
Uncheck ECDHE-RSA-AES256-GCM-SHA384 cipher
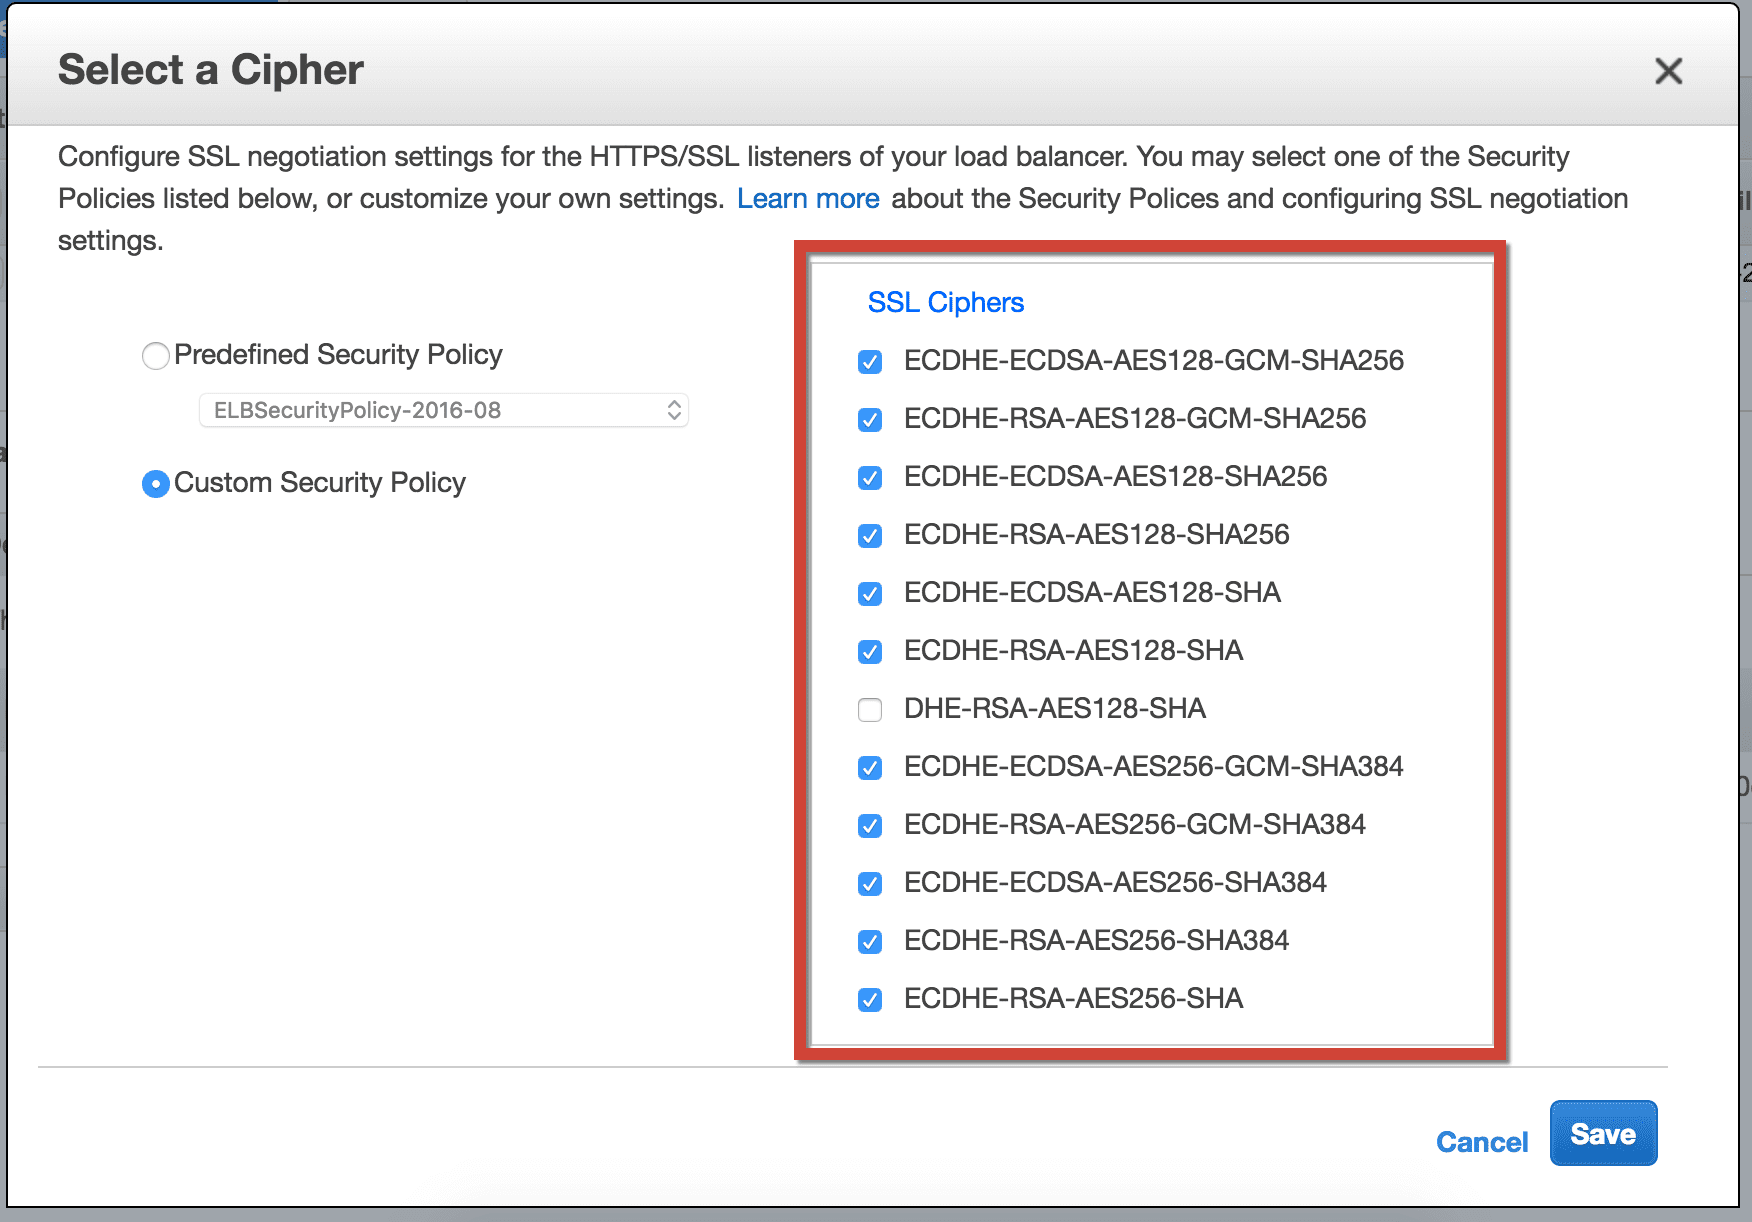(x=870, y=826)
